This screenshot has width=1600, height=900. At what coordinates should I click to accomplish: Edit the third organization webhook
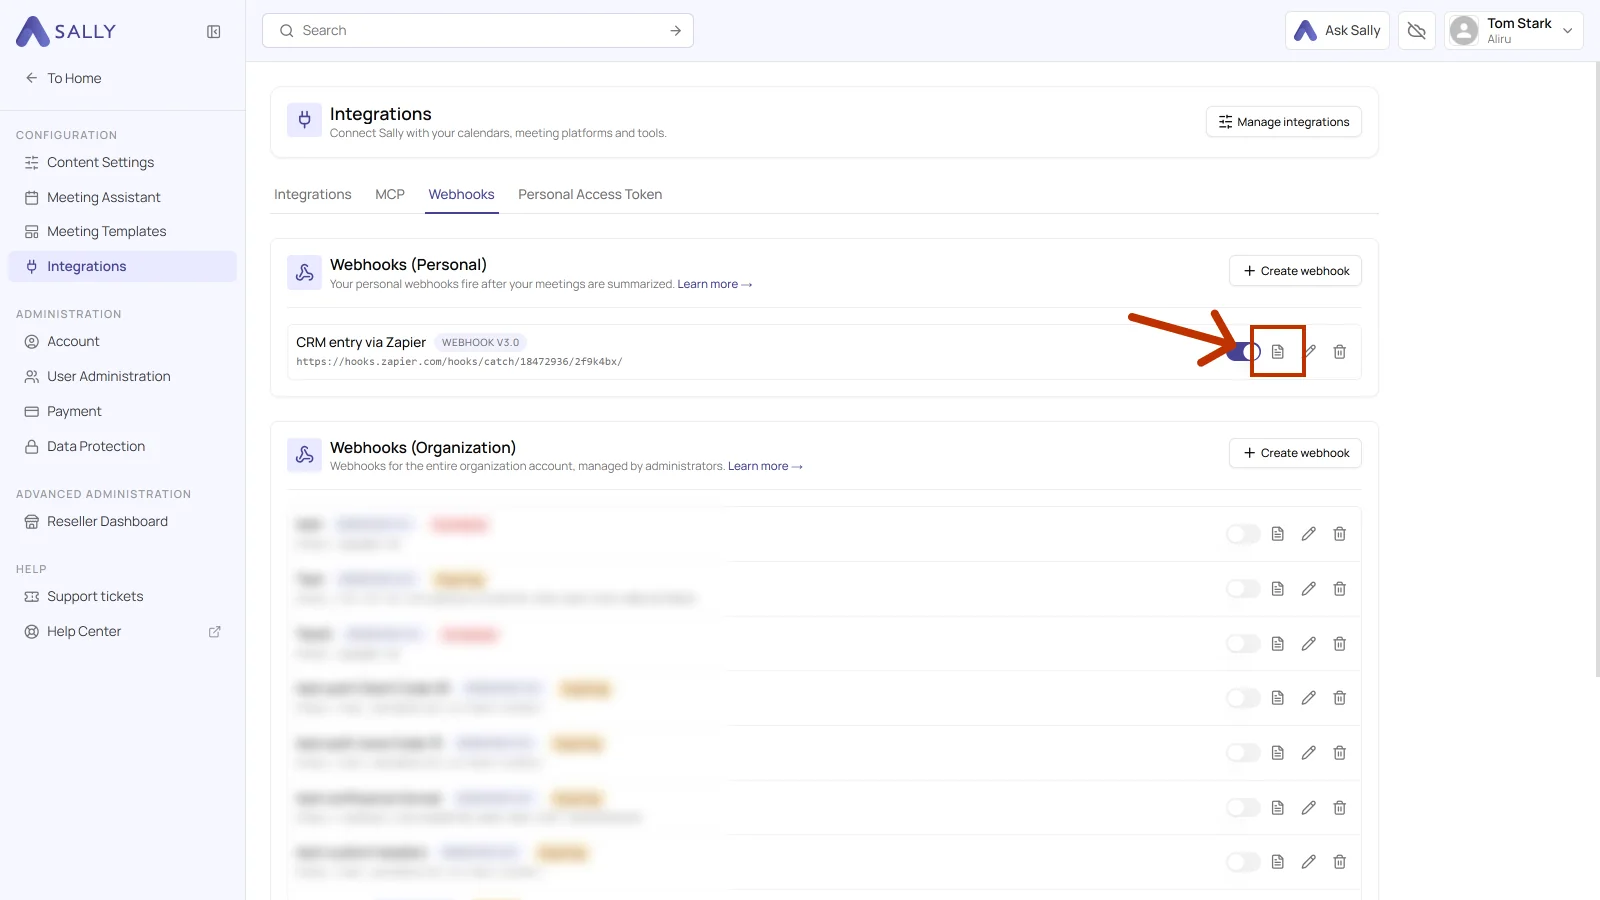pos(1309,644)
